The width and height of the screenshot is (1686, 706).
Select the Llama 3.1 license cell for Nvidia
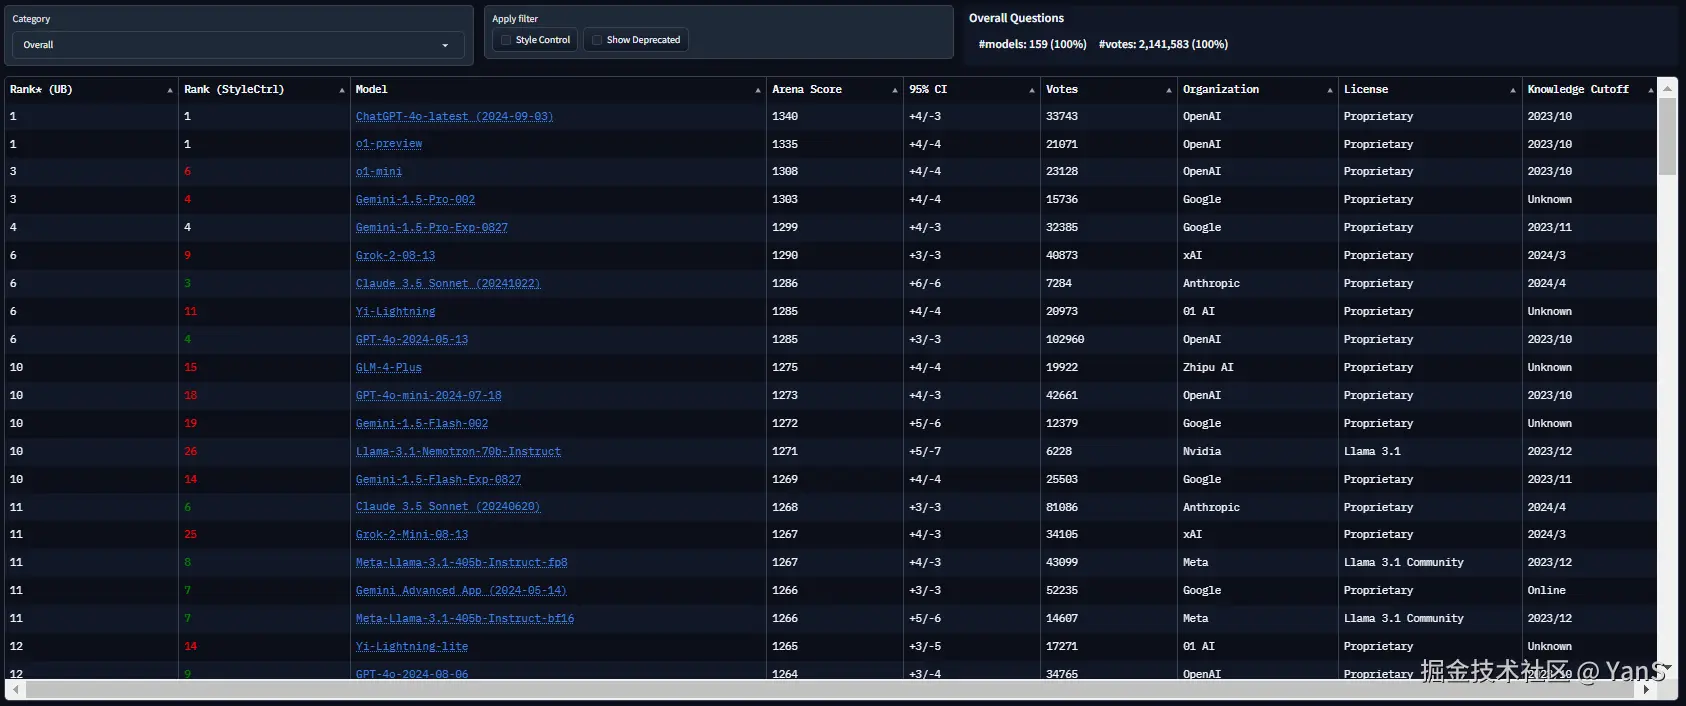click(1372, 452)
